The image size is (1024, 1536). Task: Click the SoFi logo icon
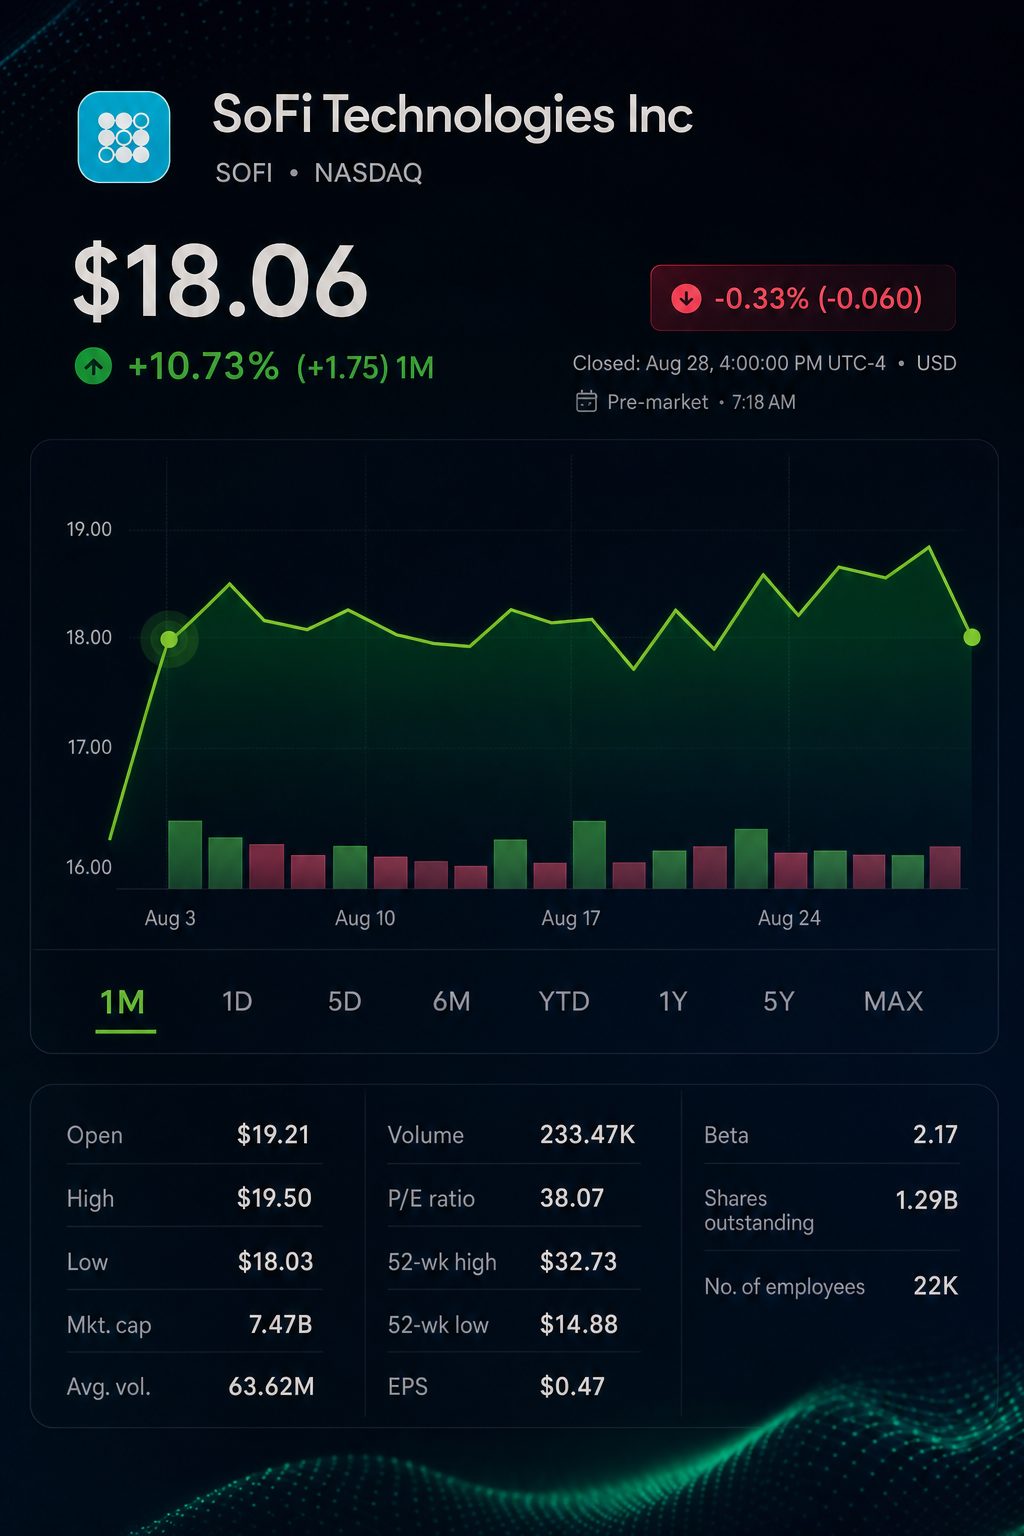(124, 137)
